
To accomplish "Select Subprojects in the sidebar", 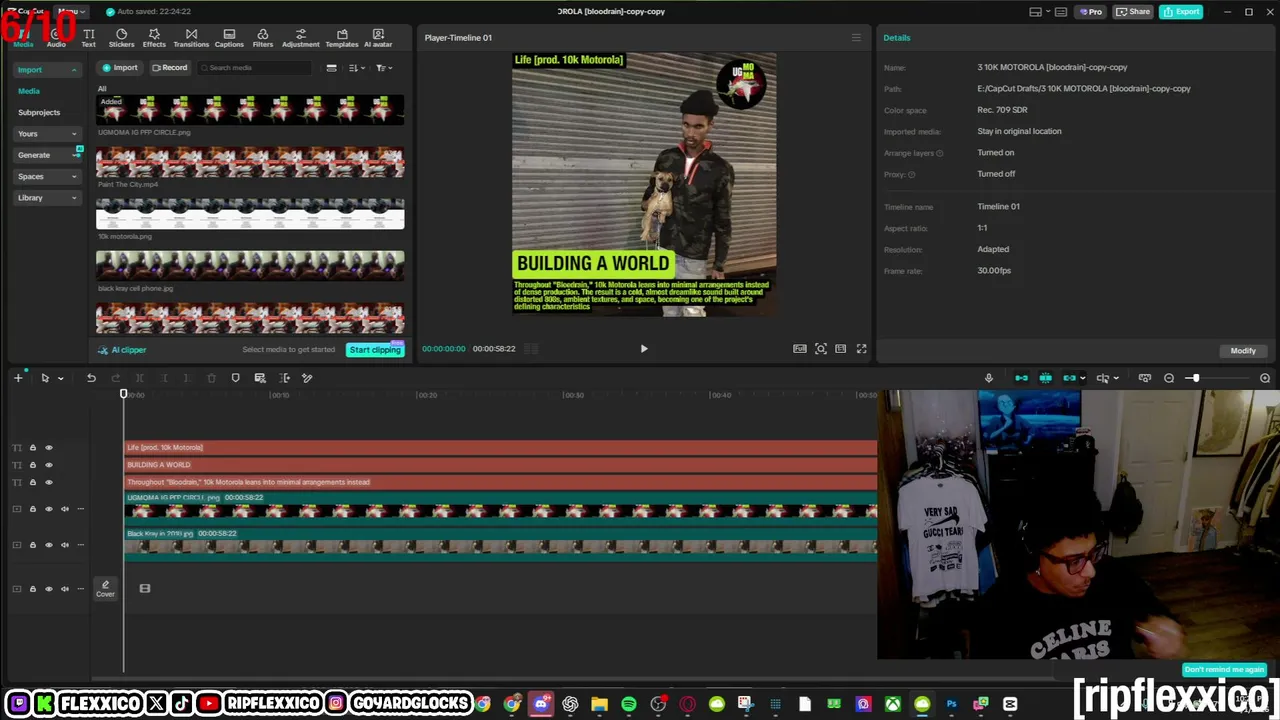I will 39,112.
